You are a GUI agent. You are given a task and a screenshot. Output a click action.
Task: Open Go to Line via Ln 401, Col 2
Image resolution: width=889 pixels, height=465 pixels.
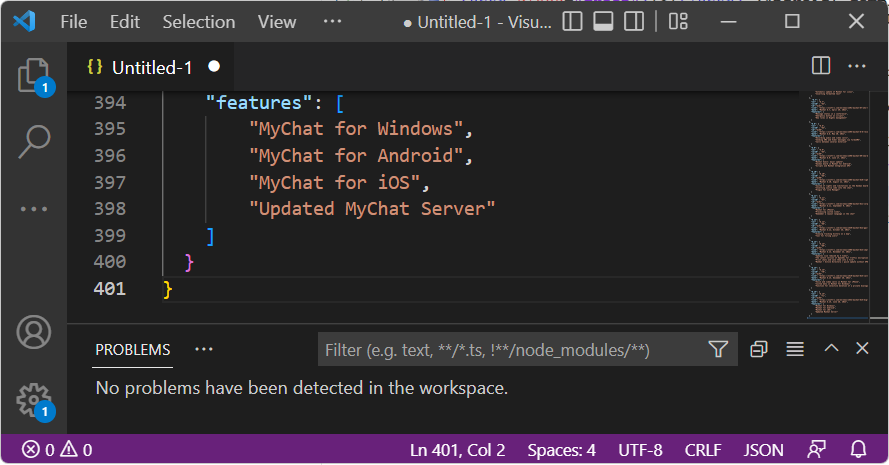(x=458, y=450)
